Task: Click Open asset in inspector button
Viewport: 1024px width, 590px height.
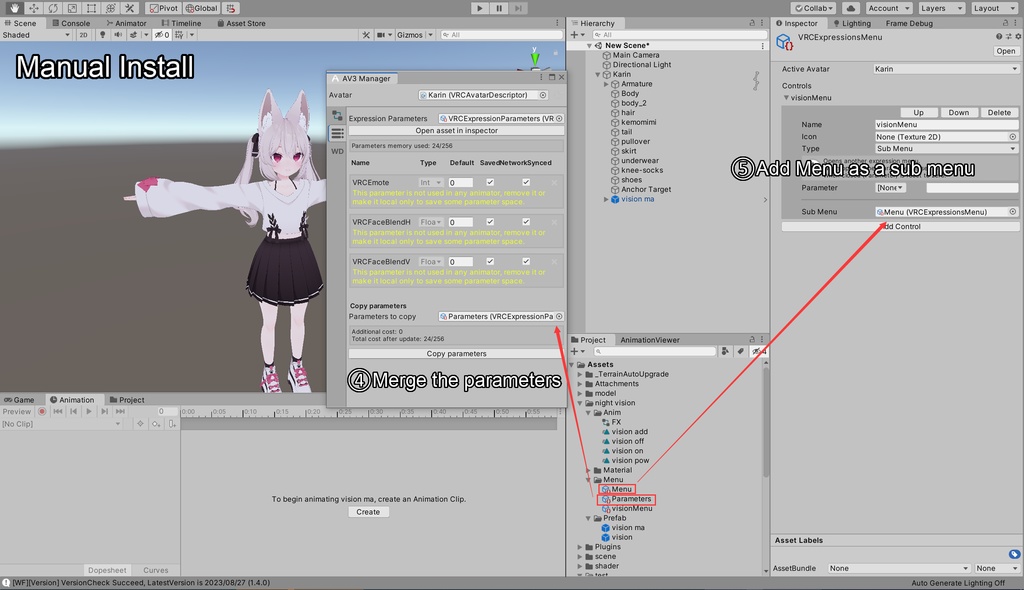Action: (x=456, y=131)
